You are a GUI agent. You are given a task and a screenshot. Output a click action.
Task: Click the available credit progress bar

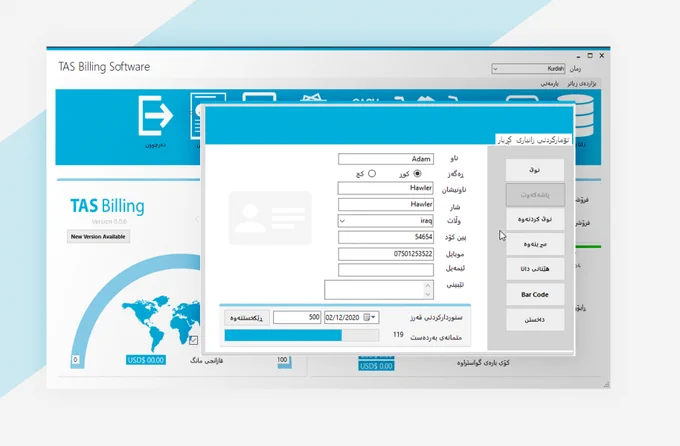coord(301,335)
